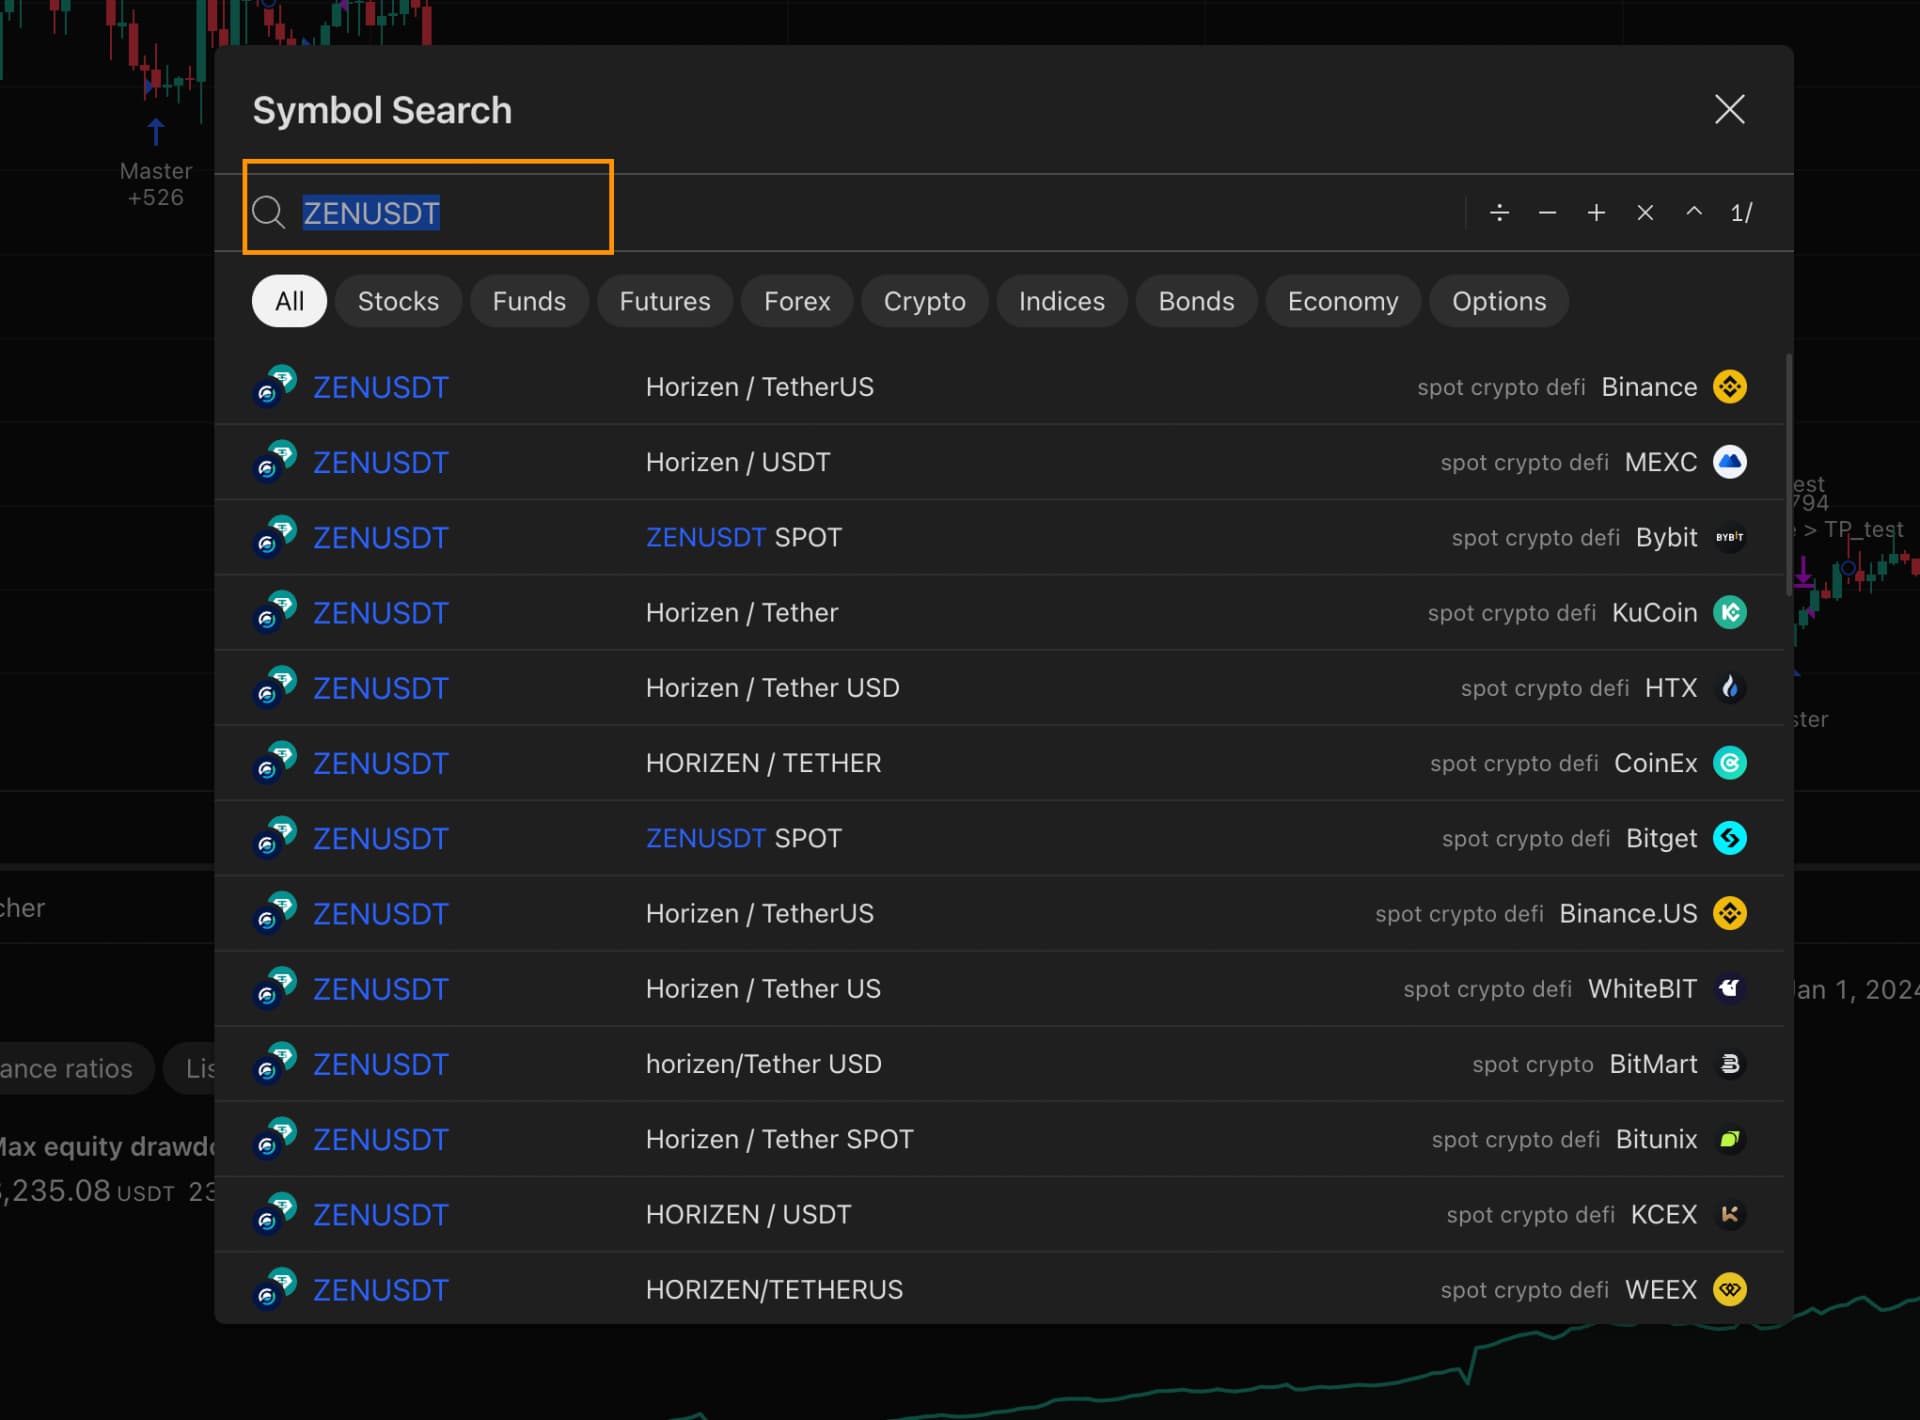Click the Binance exchange icon
1920x1420 pixels.
tap(1731, 387)
